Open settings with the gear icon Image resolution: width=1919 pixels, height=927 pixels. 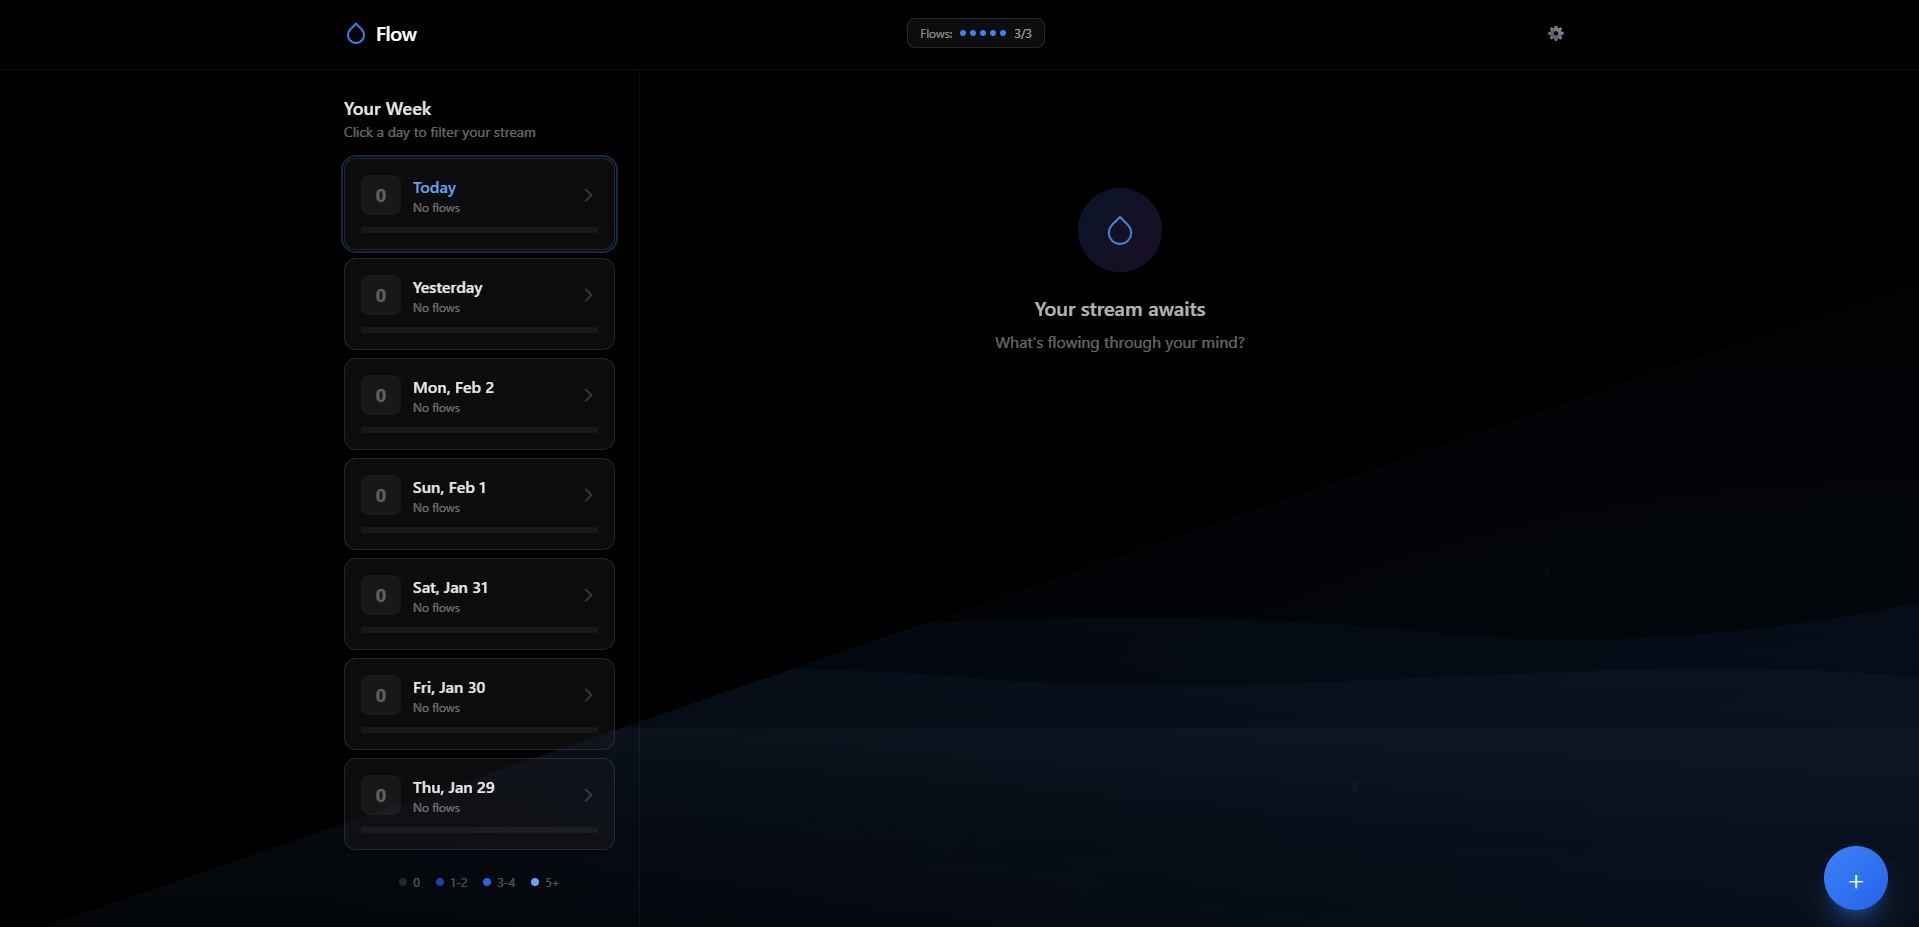point(1556,33)
